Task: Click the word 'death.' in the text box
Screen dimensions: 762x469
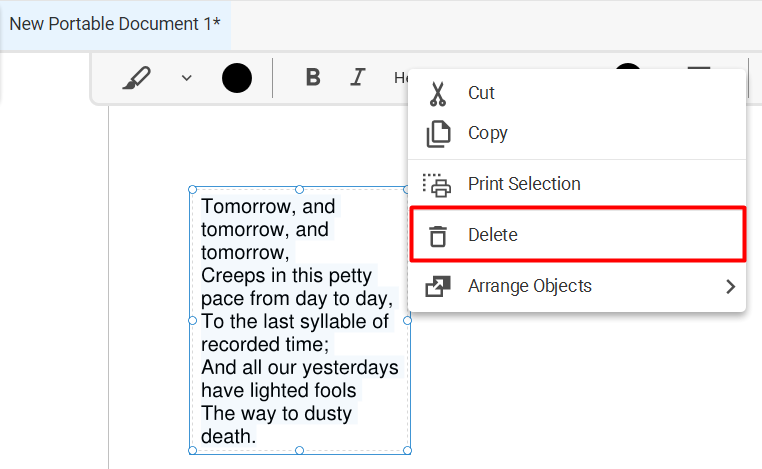Action: tap(228, 436)
